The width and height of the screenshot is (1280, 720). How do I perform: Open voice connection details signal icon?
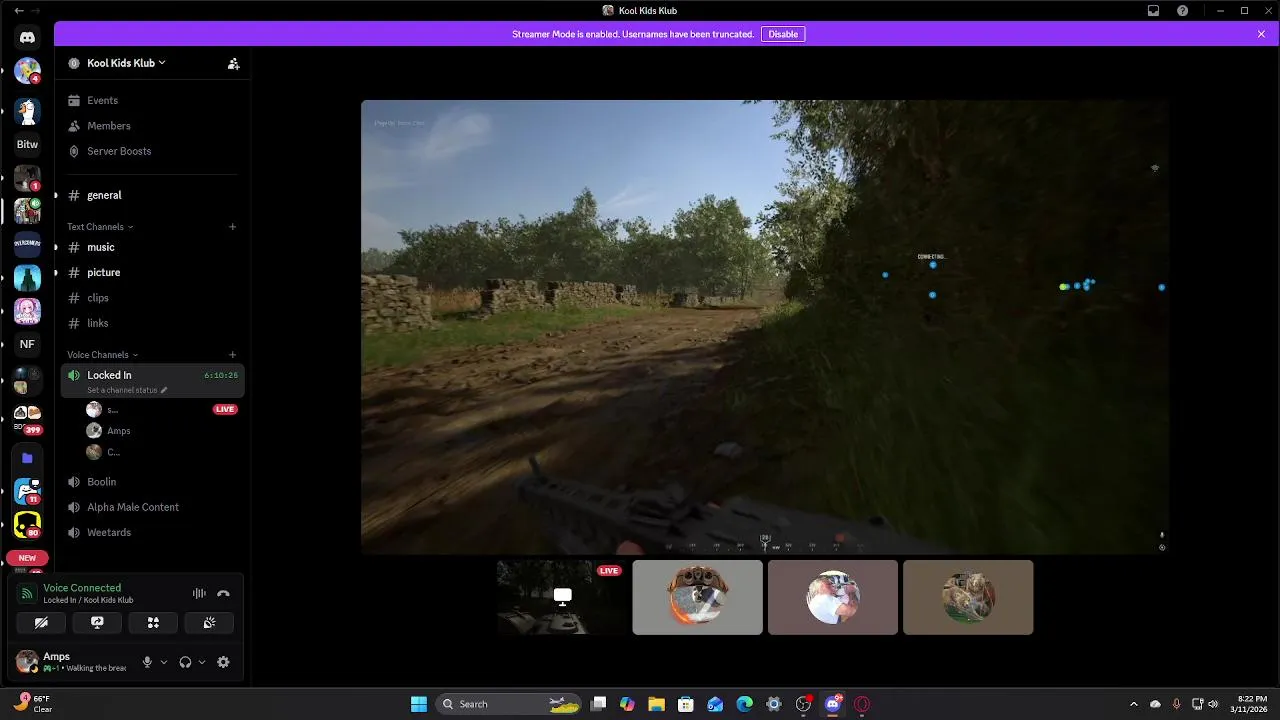point(27,593)
